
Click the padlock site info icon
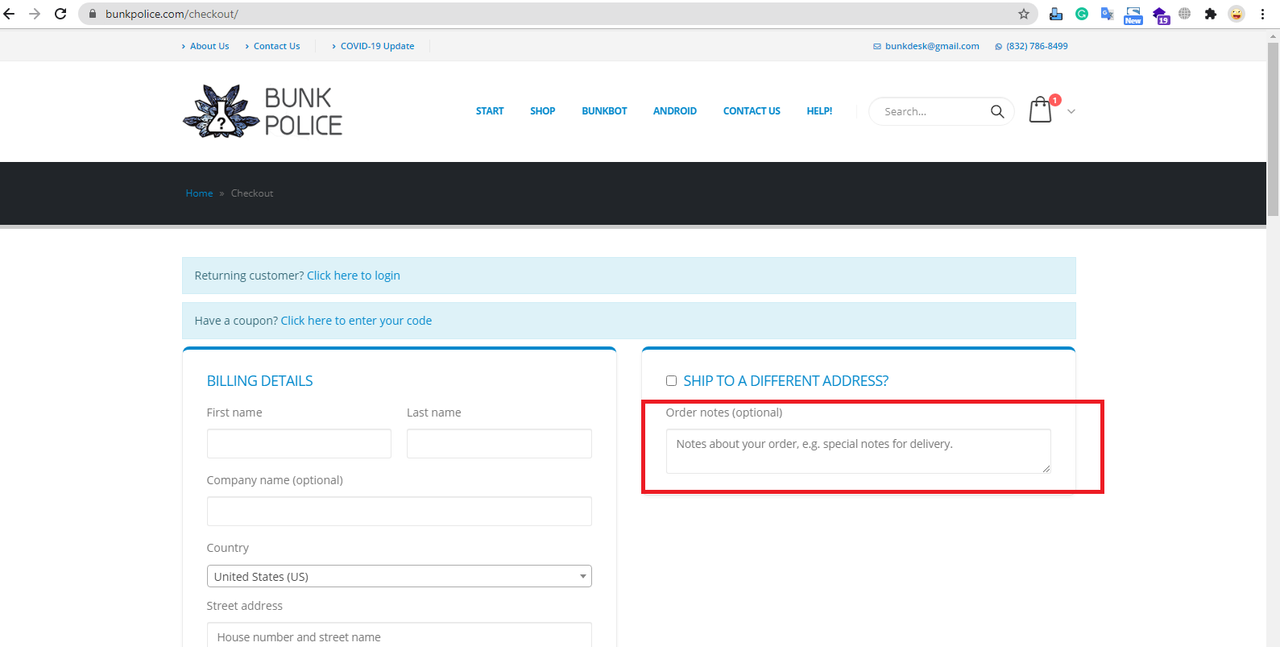coord(91,14)
